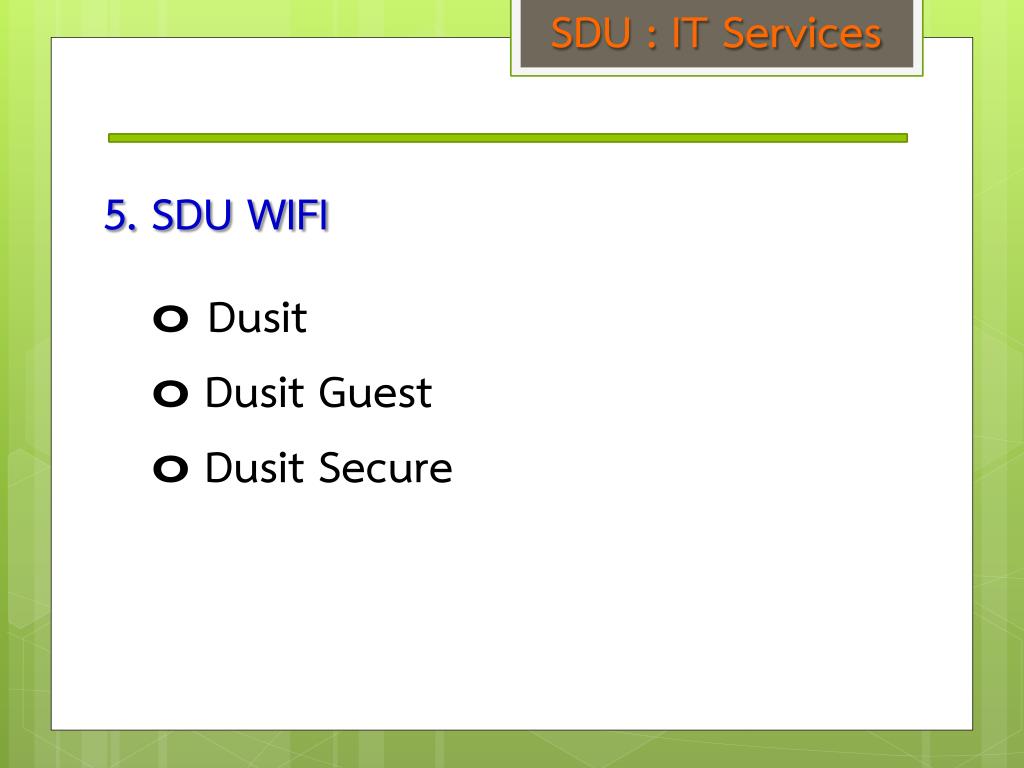Click the word Secure in the list

[x=385, y=468]
